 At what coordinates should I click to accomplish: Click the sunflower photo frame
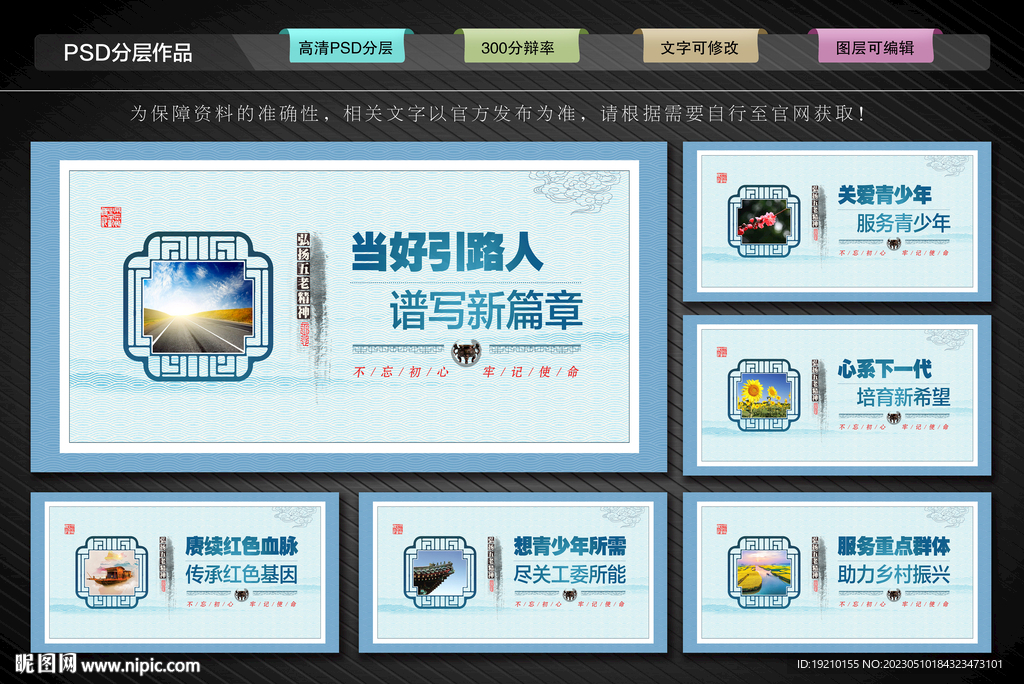(x=763, y=395)
